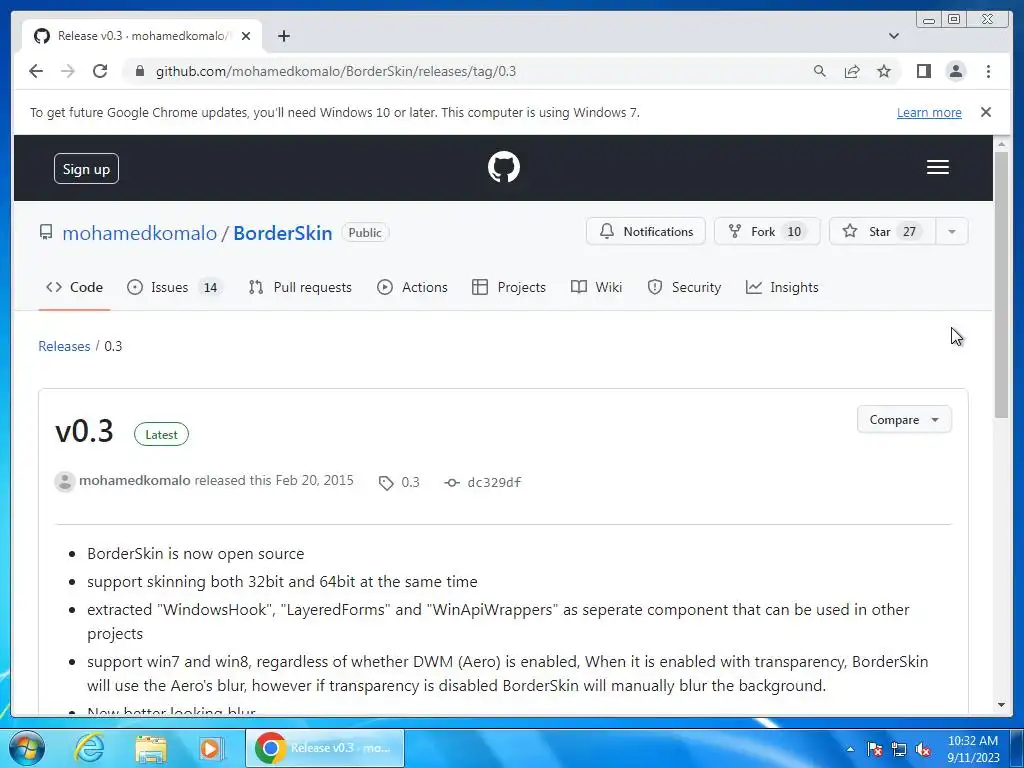This screenshot has width=1024, height=768.
Task: Click the Notifications button
Action: click(645, 232)
